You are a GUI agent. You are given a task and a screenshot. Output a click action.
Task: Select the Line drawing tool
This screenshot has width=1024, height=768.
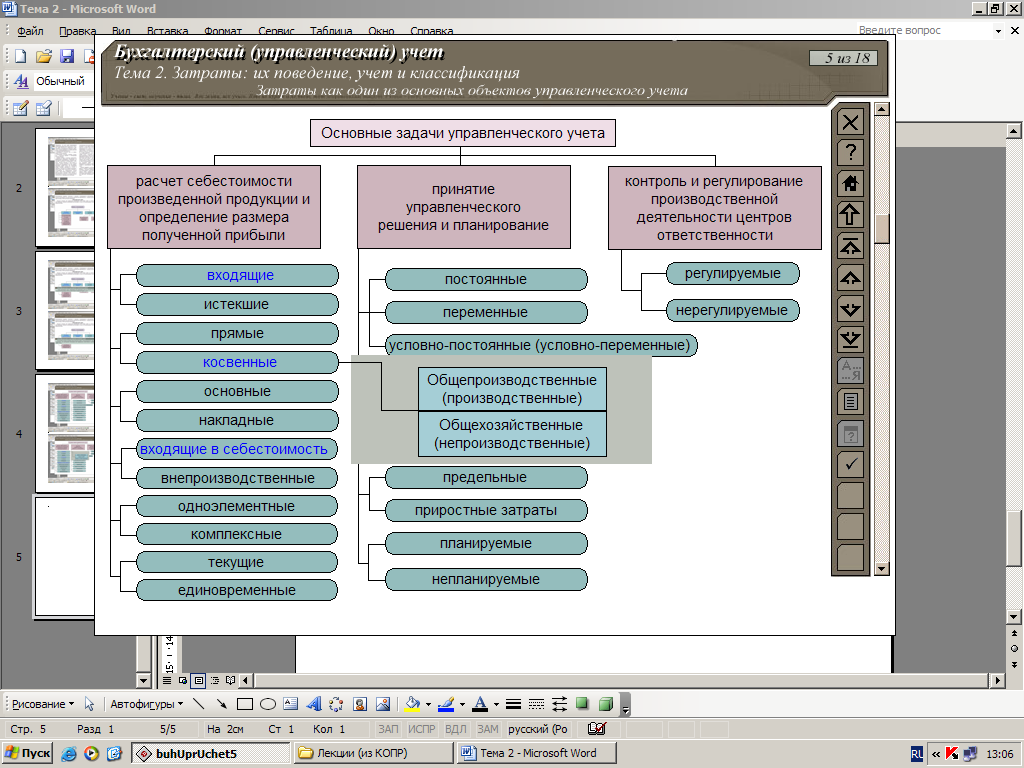[x=199, y=704]
